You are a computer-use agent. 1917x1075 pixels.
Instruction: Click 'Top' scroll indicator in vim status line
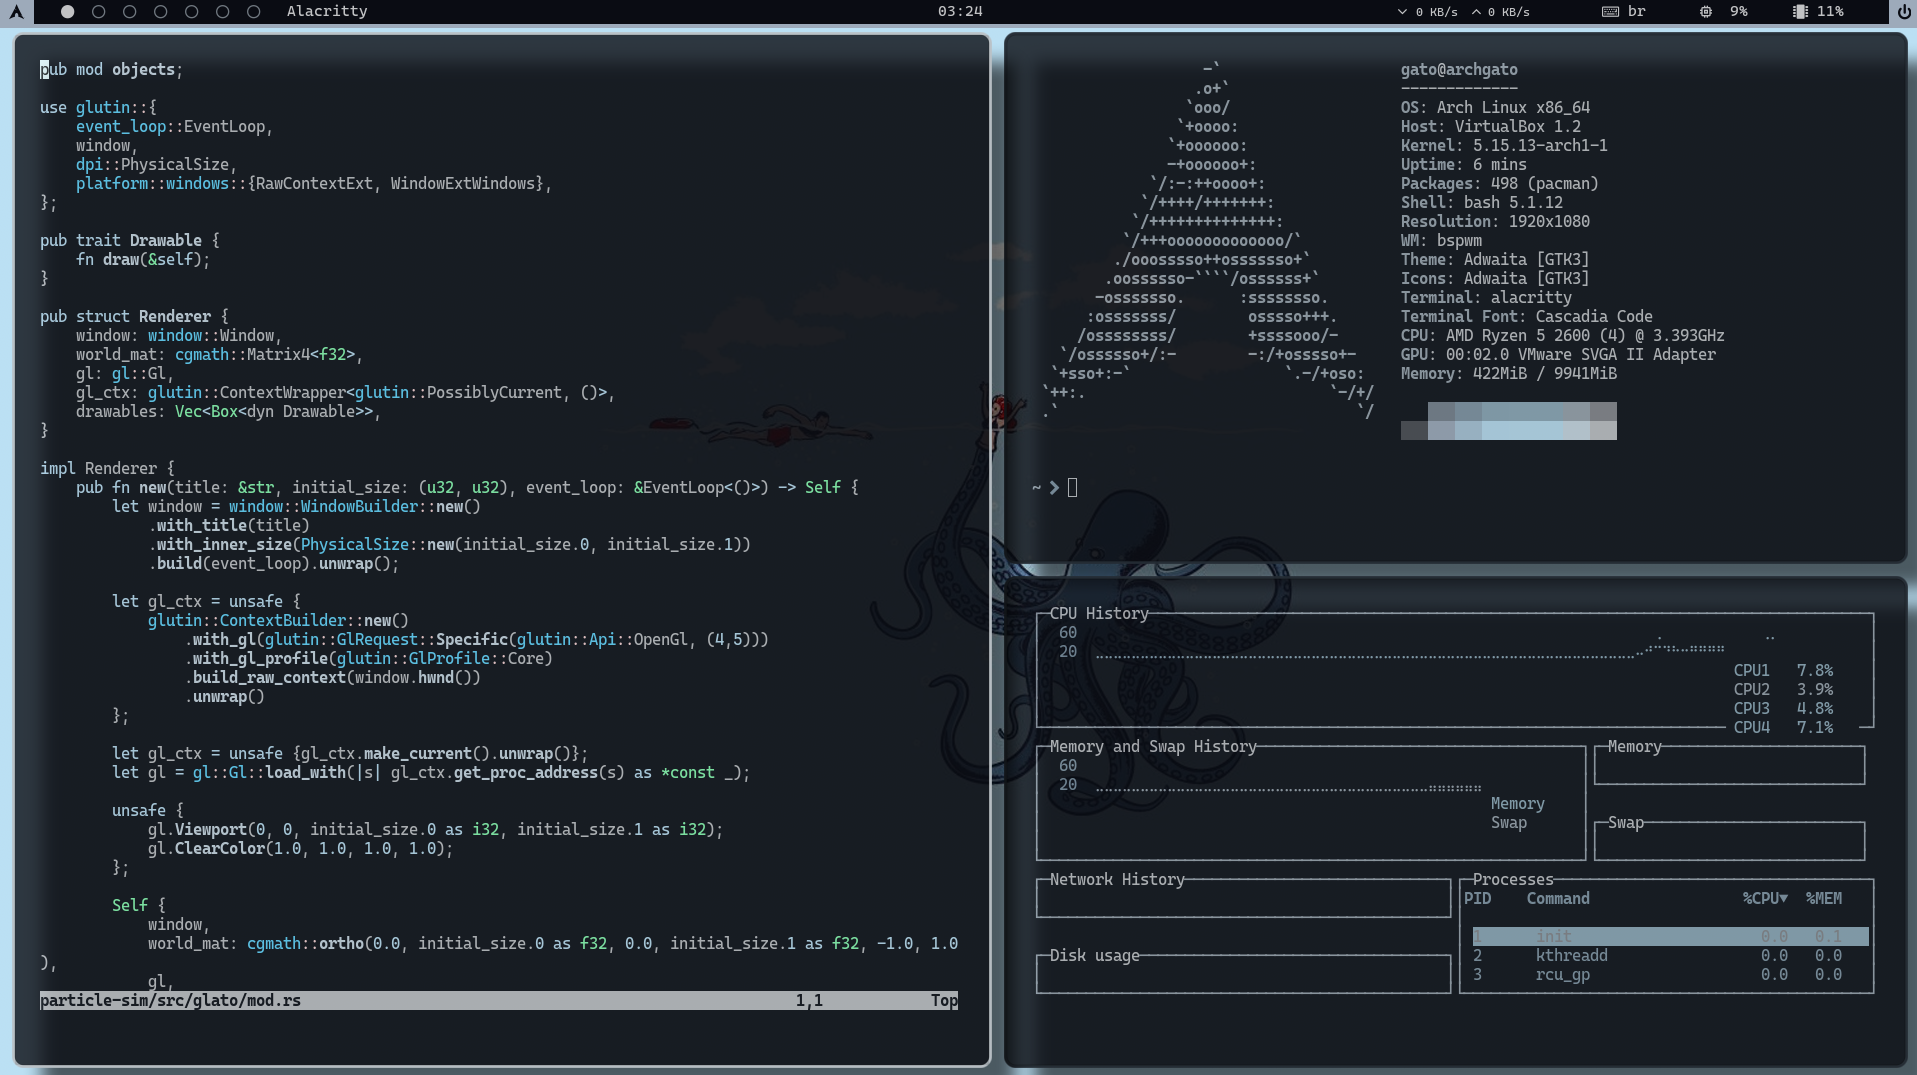click(x=944, y=1000)
